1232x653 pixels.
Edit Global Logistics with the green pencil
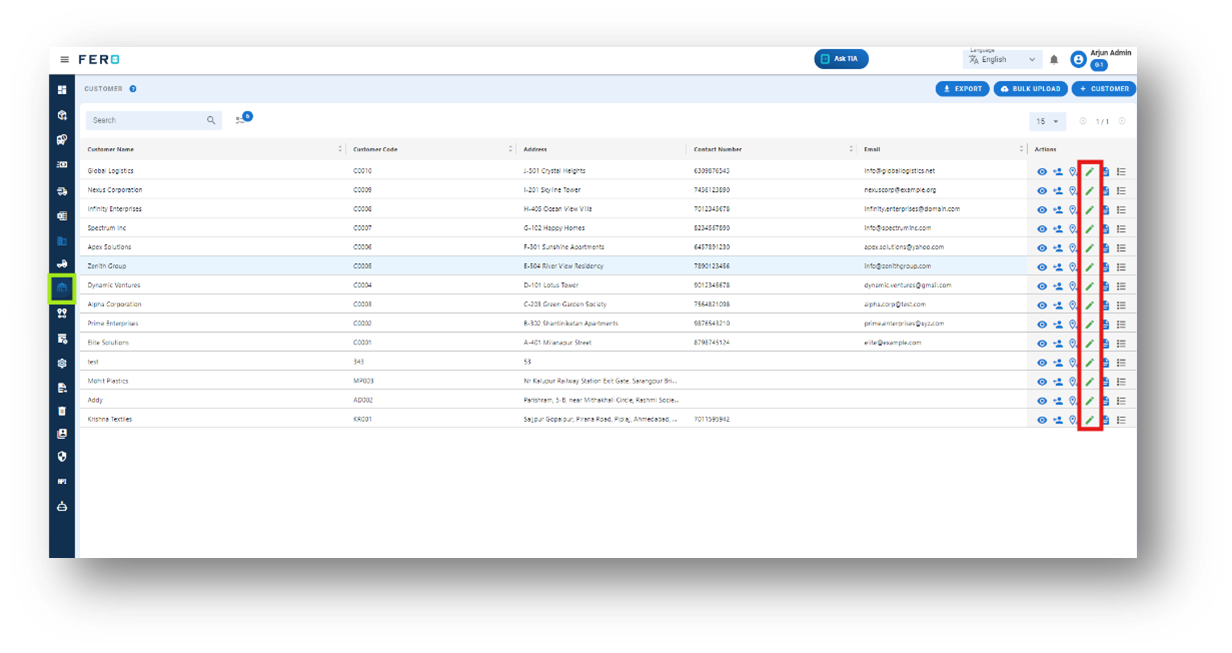click(x=1090, y=172)
